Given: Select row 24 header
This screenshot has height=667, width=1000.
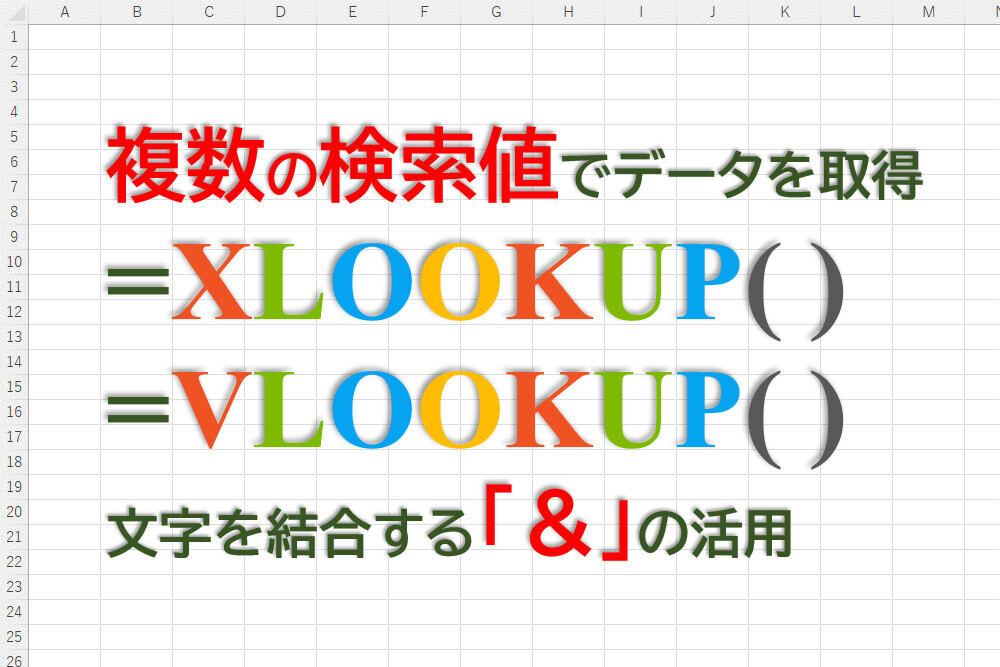Looking at the screenshot, I should [14, 612].
